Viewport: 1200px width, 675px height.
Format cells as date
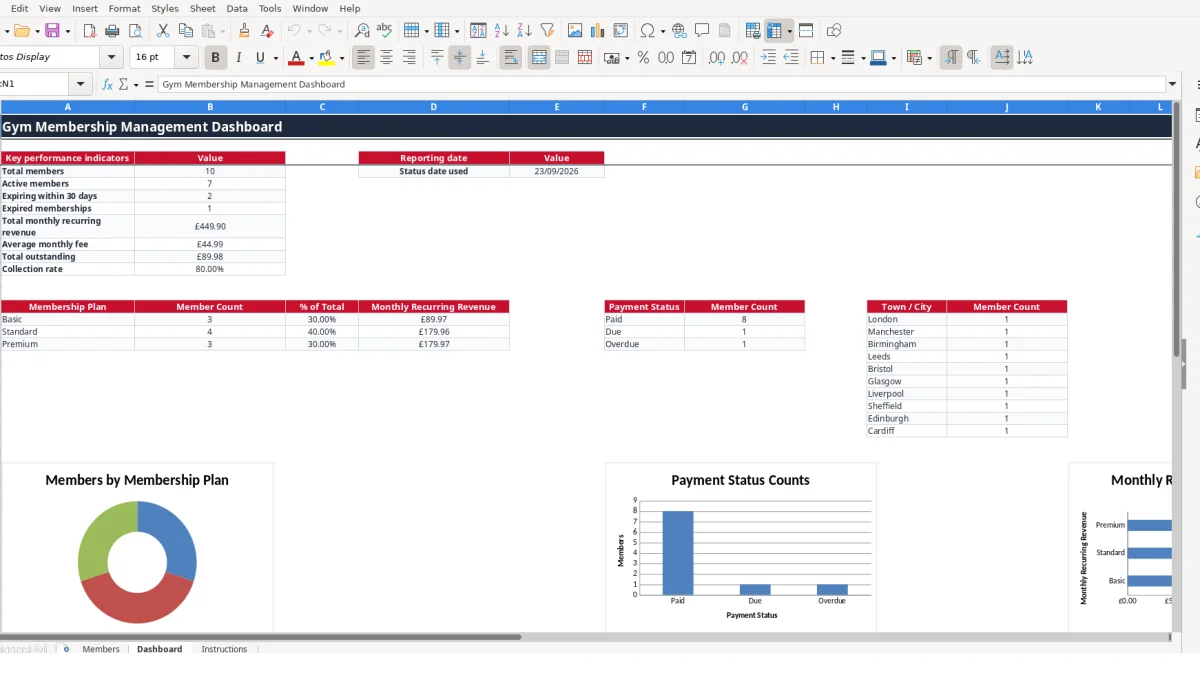689,58
